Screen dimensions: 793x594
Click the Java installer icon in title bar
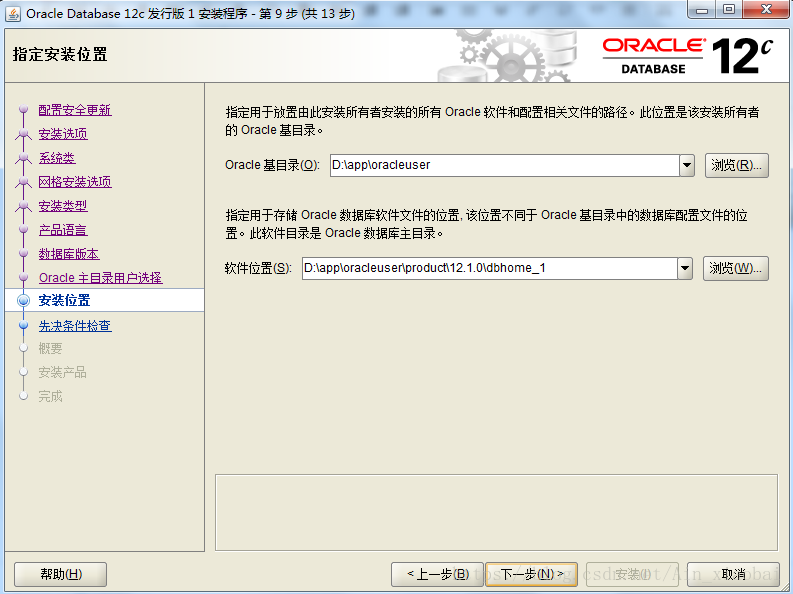pyautogui.click(x=13, y=14)
